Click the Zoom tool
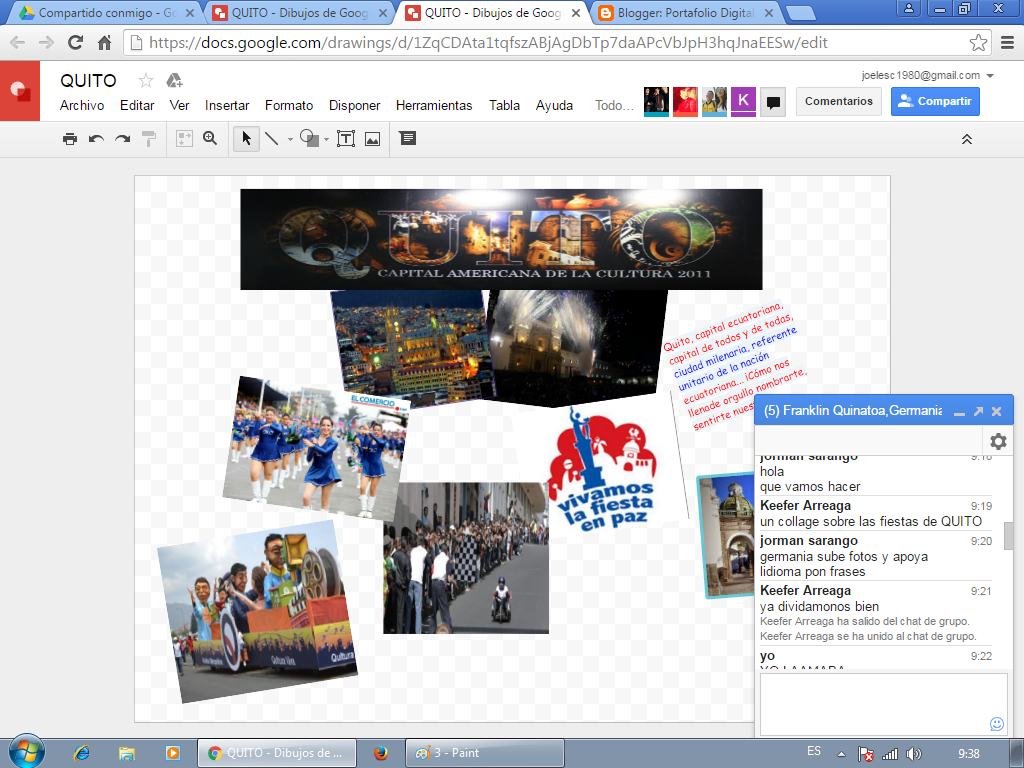The width and height of the screenshot is (1024, 768). (209, 138)
